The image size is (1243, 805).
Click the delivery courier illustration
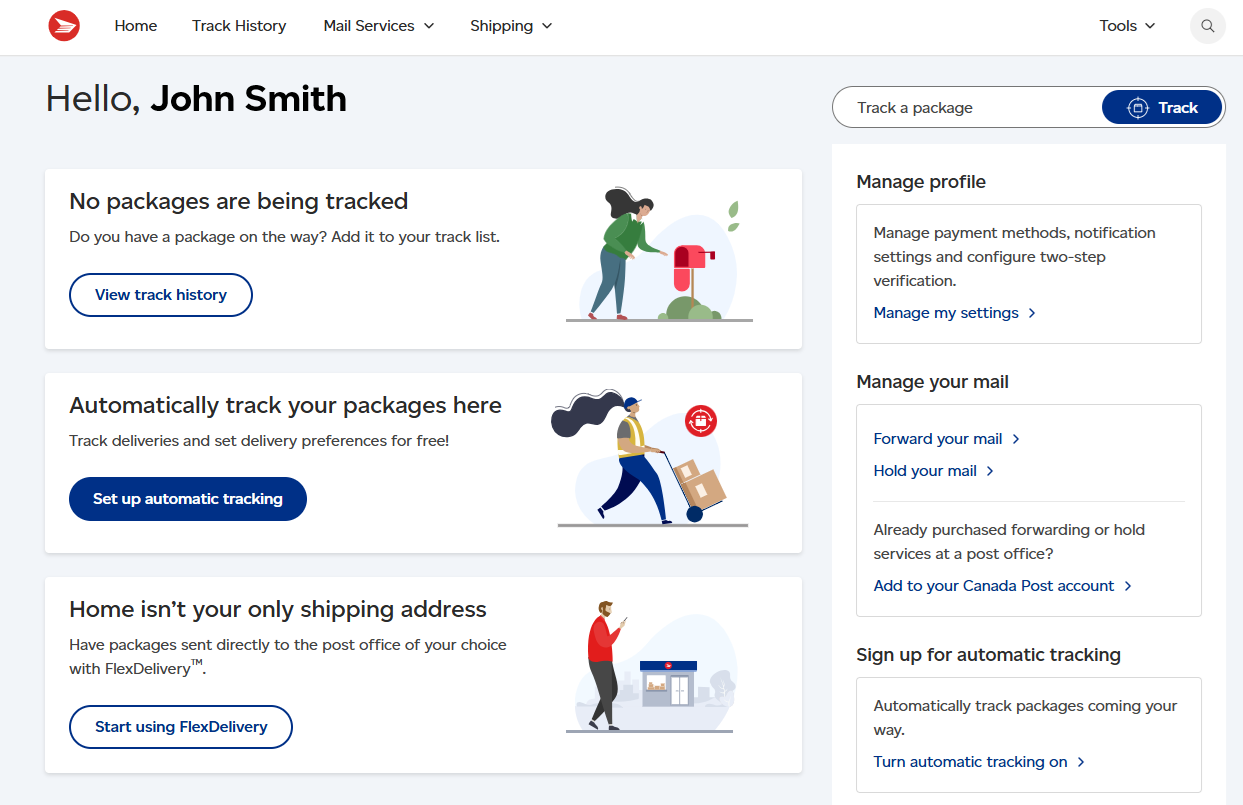650,457
